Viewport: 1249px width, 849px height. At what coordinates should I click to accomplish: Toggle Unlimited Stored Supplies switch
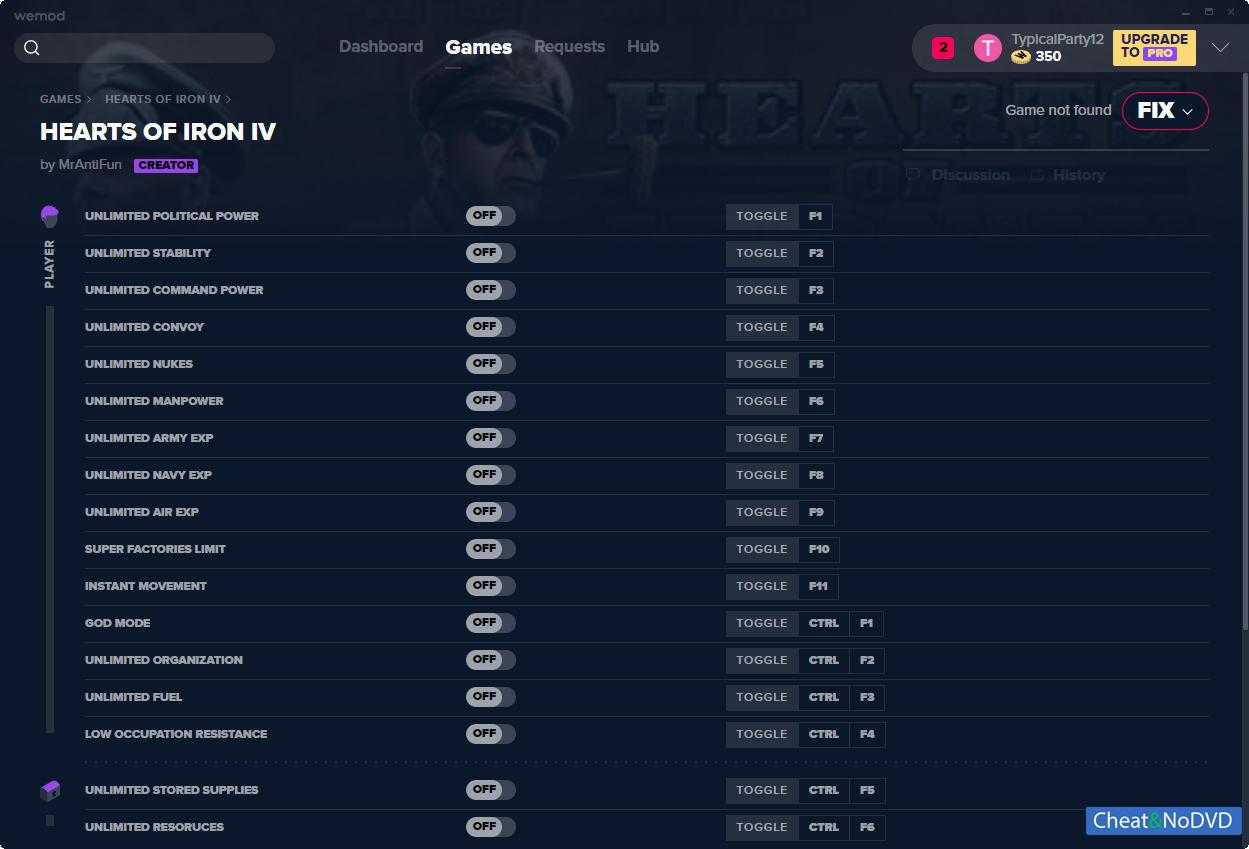490,790
